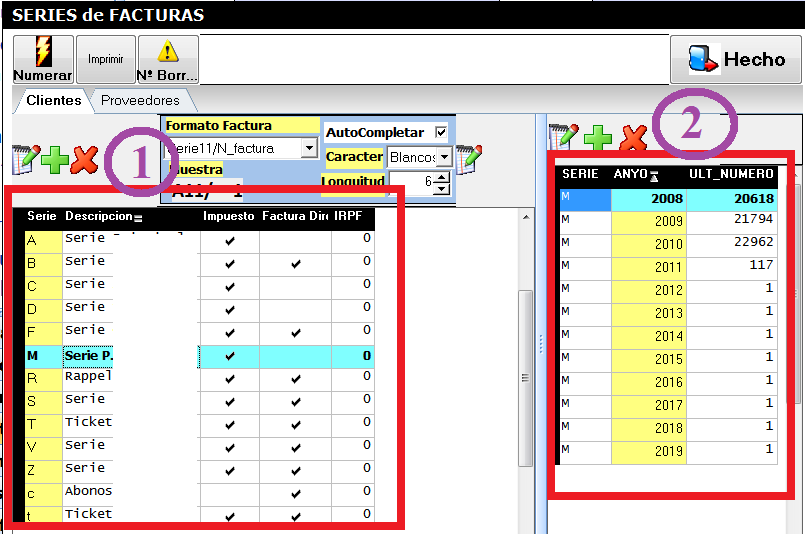Toggle the AutoCompletar checkbox
Image resolution: width=805 pixels, height=534 pixels.
pyautogui.click(x=442, y=133)
